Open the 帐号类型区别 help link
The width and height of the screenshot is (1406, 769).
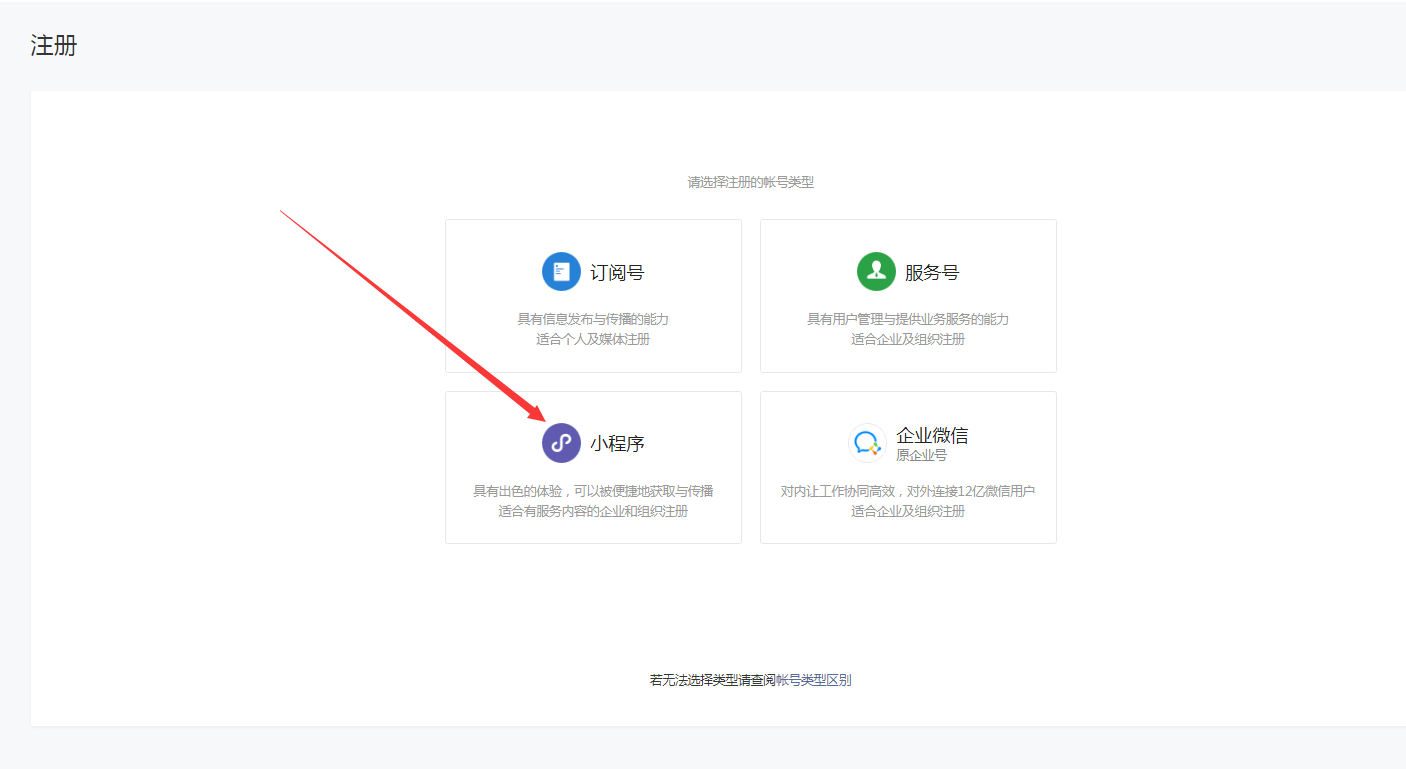(x=814, y=680)
